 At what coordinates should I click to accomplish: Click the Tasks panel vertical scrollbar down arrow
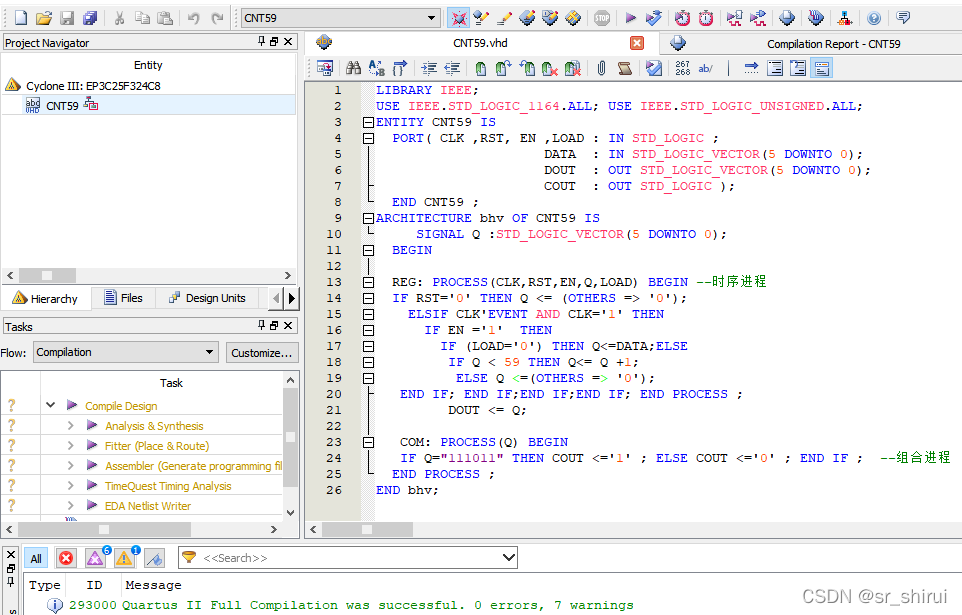tap(290, 512)
